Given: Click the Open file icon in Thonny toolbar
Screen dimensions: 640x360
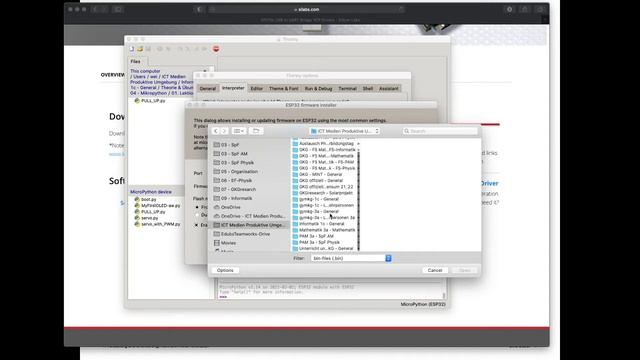Looking at the screenshot, I should click(140, 49).
